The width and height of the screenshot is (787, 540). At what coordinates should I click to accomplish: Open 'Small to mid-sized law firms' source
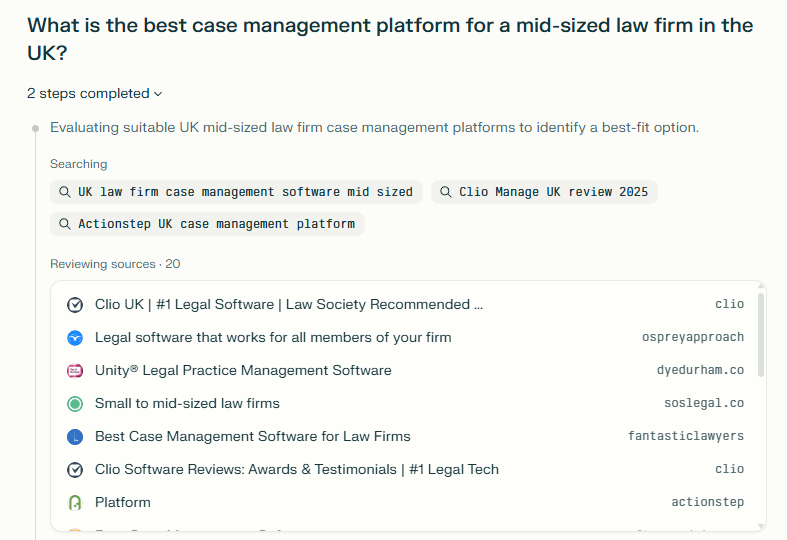tap(187, 403)
